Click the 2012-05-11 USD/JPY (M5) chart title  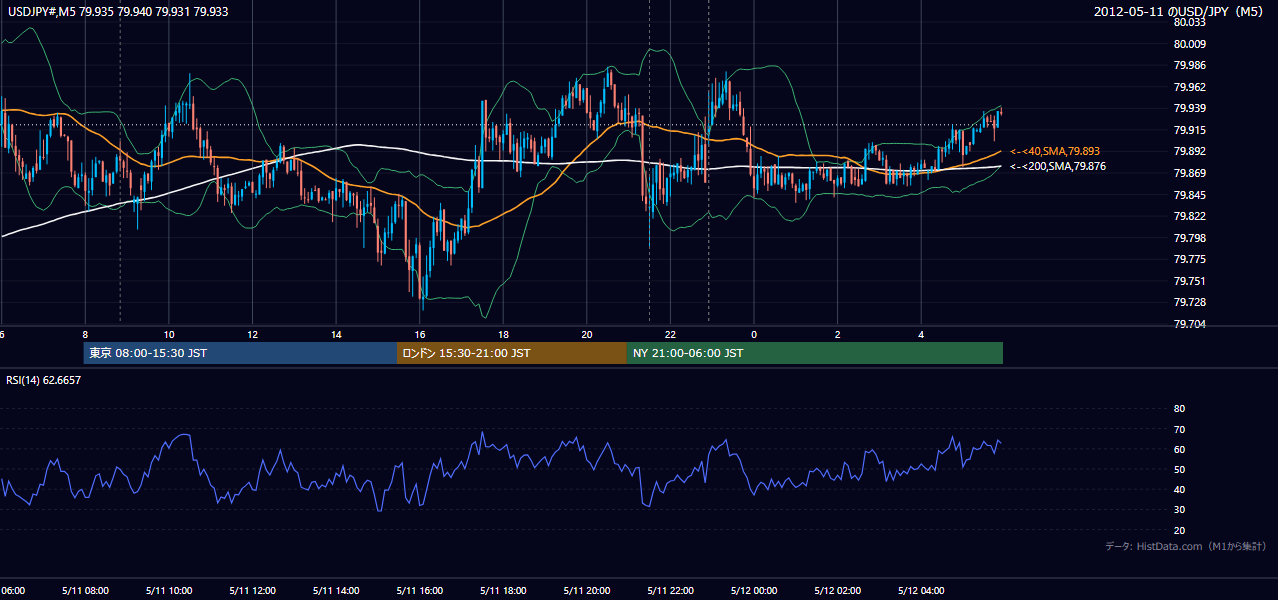(x=1180, y=11)
